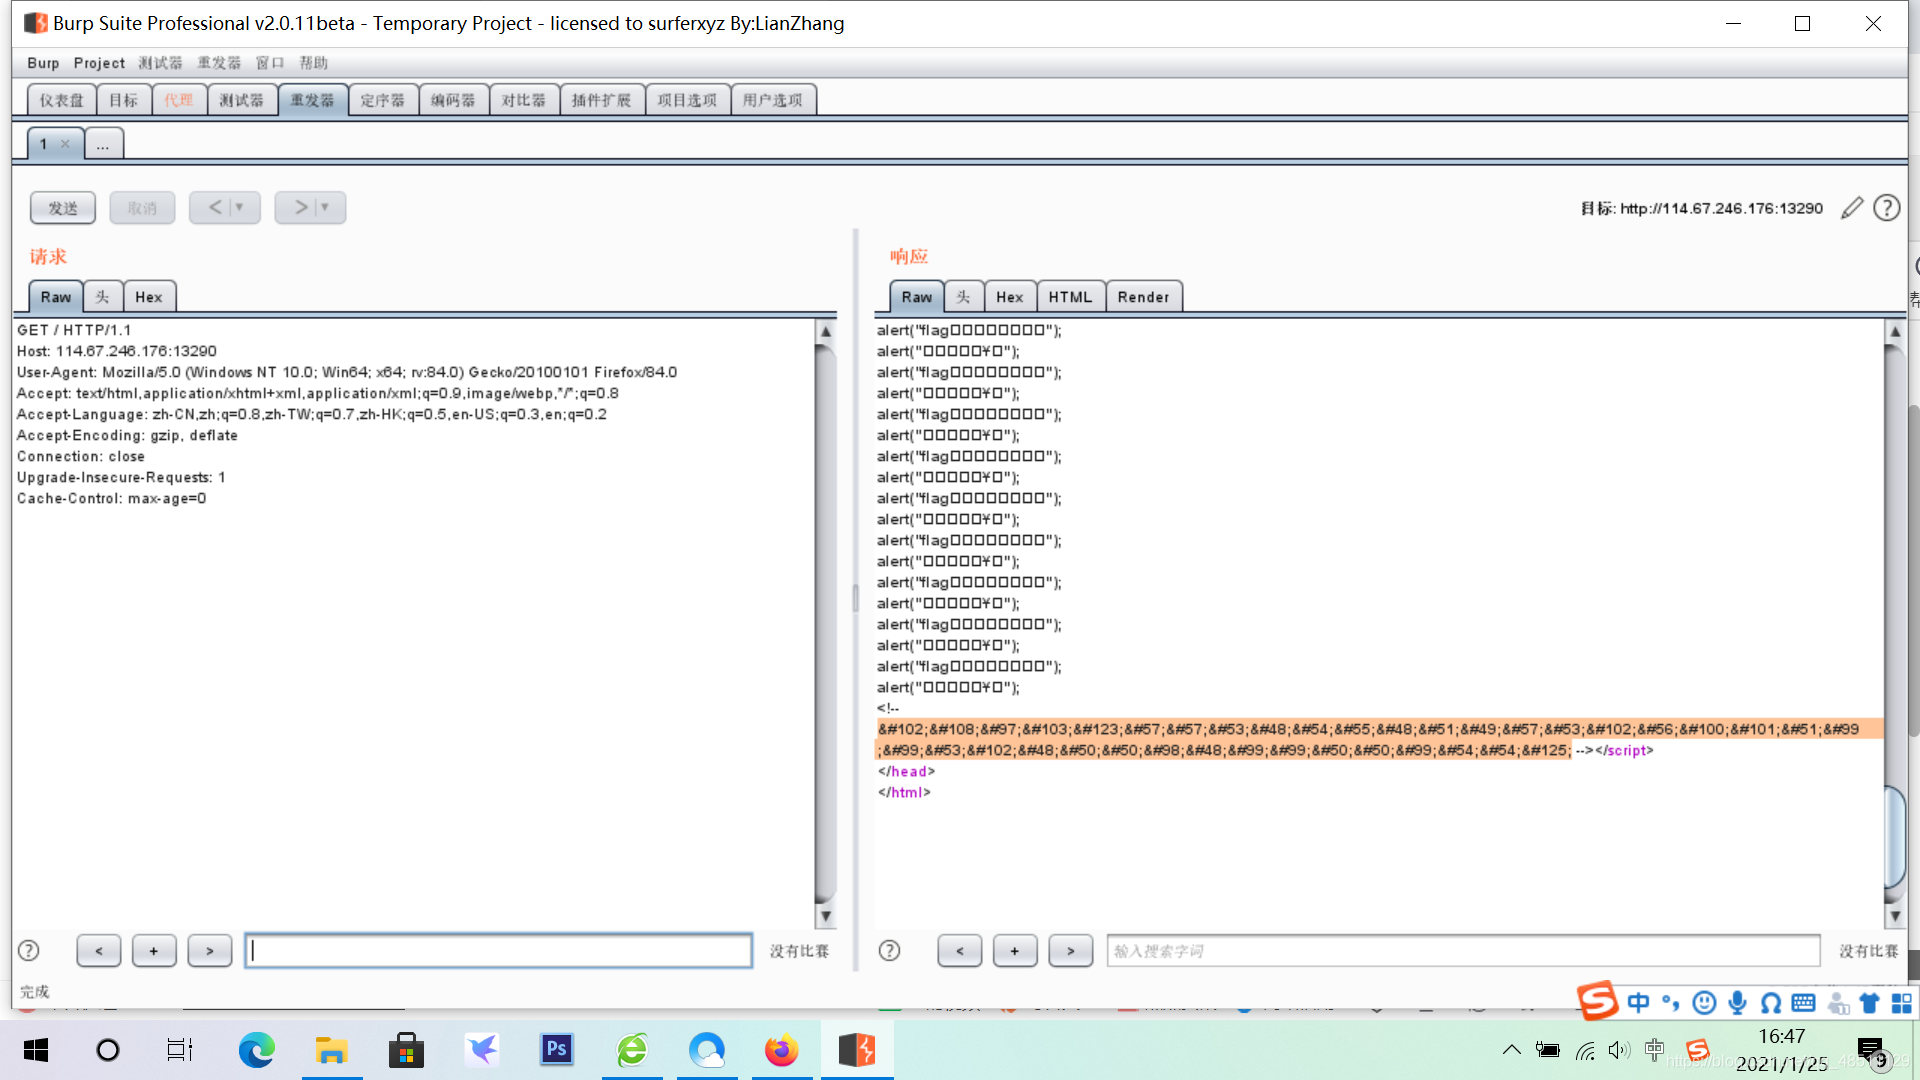Open Windows Start menu
Screen dimensions: 1920x1080
[x=36, y=1050]
